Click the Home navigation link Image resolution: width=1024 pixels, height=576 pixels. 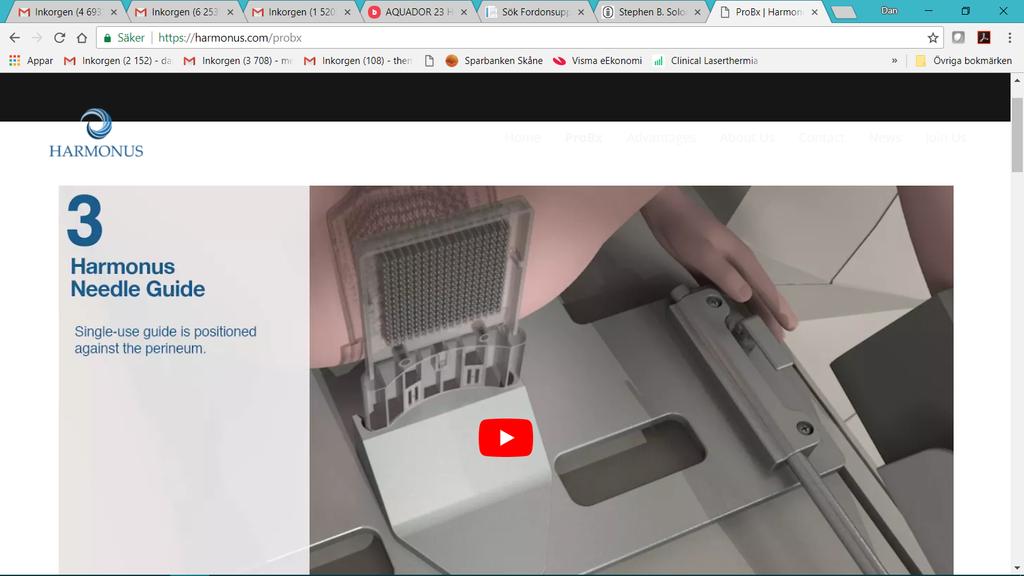(522, 138)
